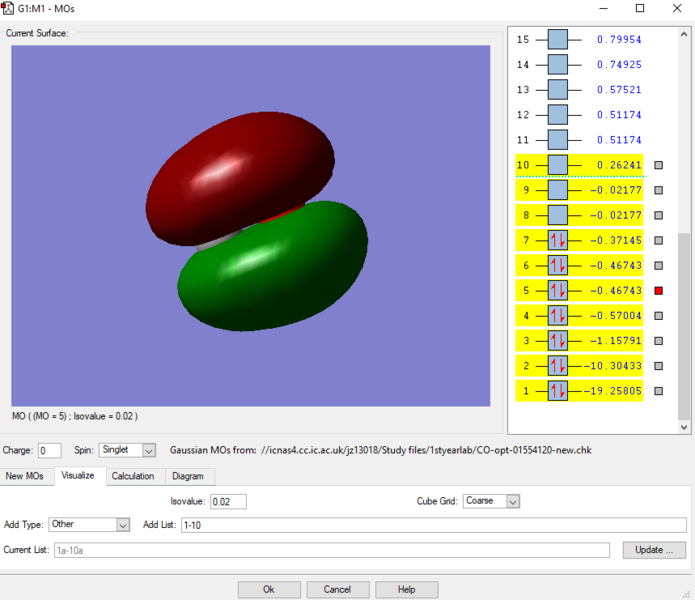Viewport: 695px width, 600px height.
Task: Open the Spin dropdown showing Singlet
Action: 127,450
